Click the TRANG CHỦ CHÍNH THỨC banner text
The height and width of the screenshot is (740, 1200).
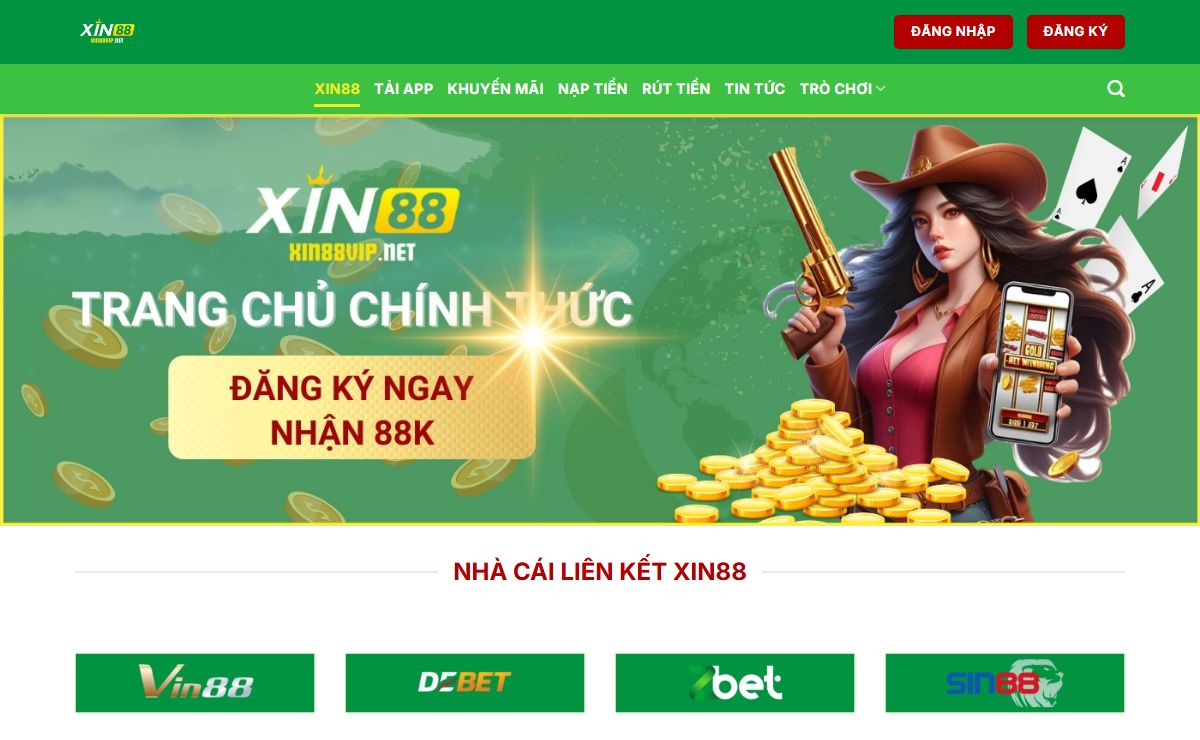click(352, 309)
